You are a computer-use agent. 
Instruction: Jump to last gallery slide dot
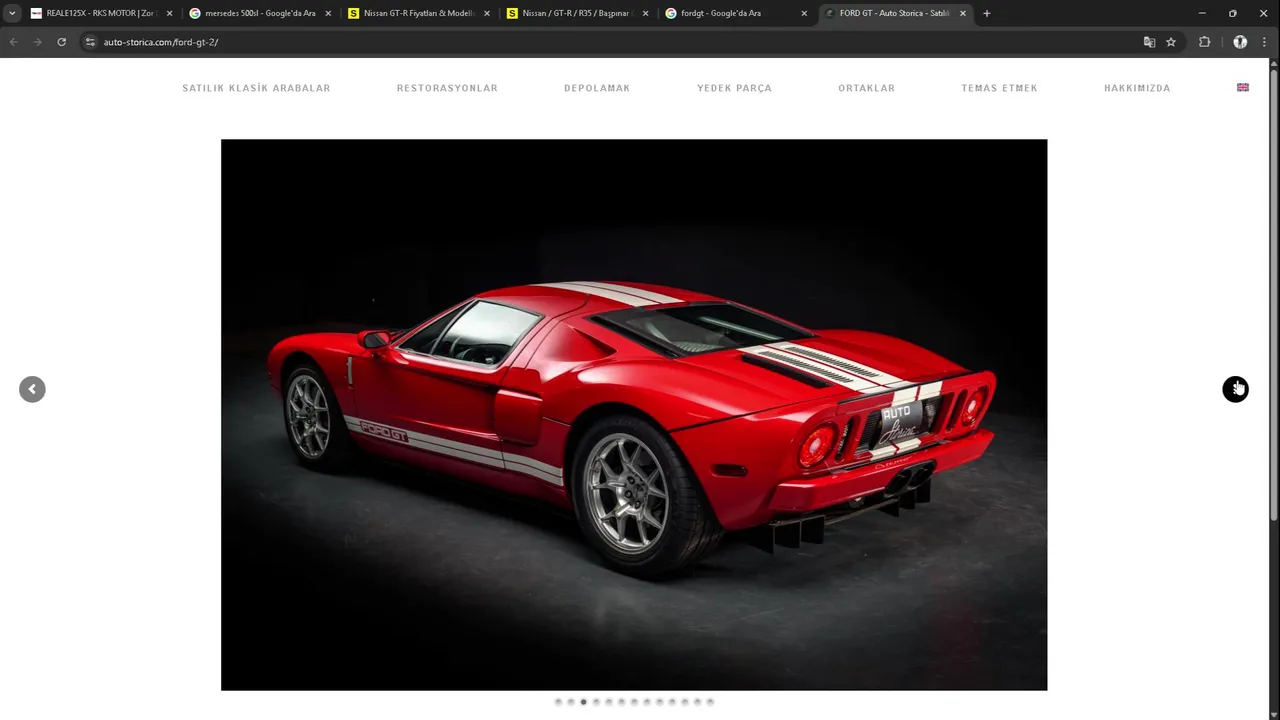click(710, 702)
